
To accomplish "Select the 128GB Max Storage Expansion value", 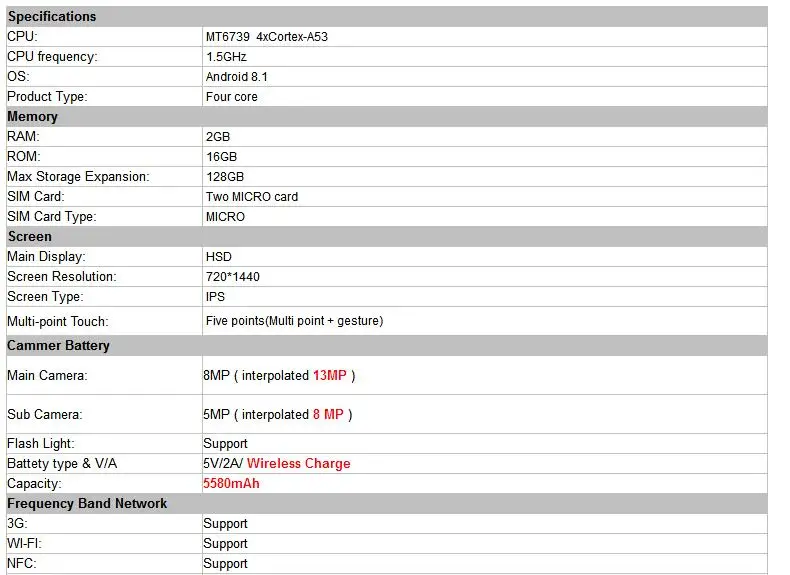I will [225, 177].
